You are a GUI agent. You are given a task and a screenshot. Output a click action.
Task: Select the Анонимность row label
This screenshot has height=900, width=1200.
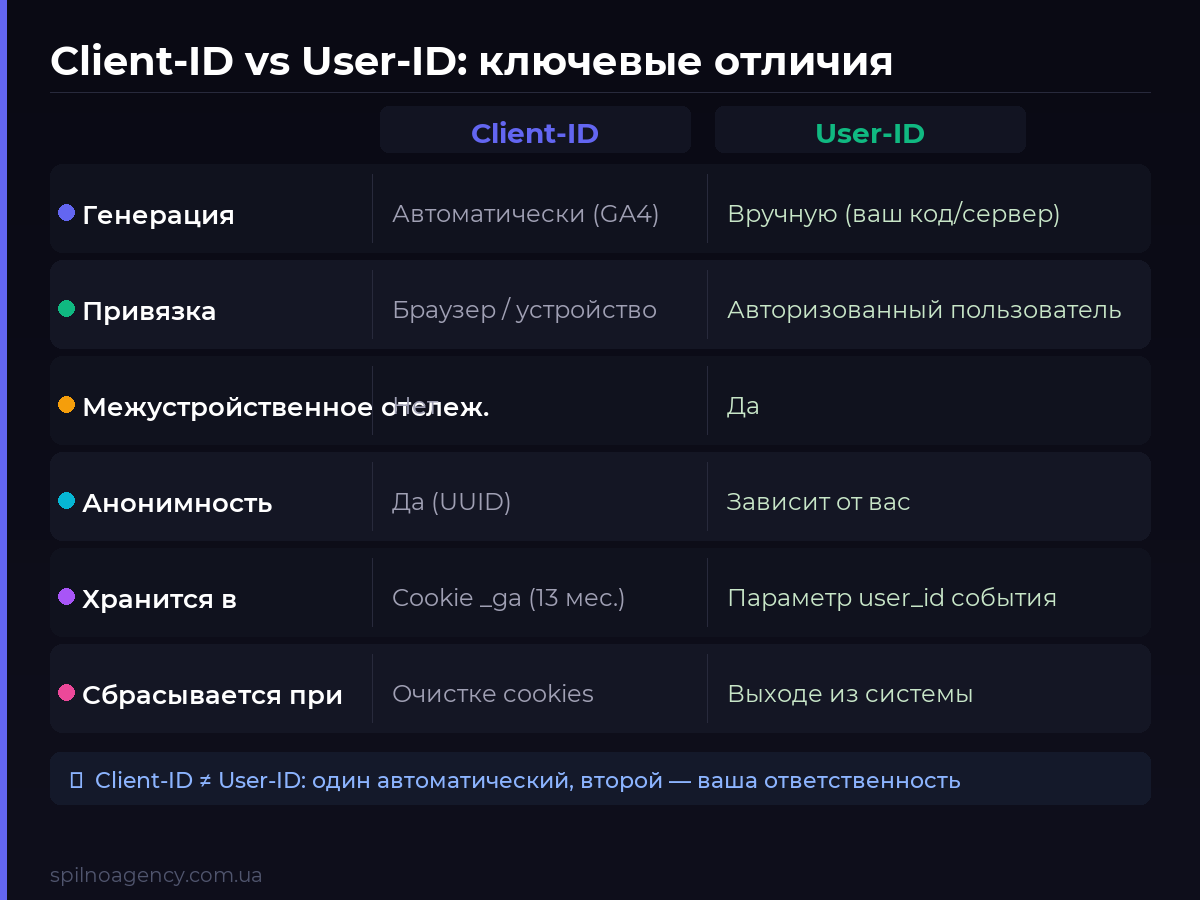pyautogui.click(x=177, y=503)
